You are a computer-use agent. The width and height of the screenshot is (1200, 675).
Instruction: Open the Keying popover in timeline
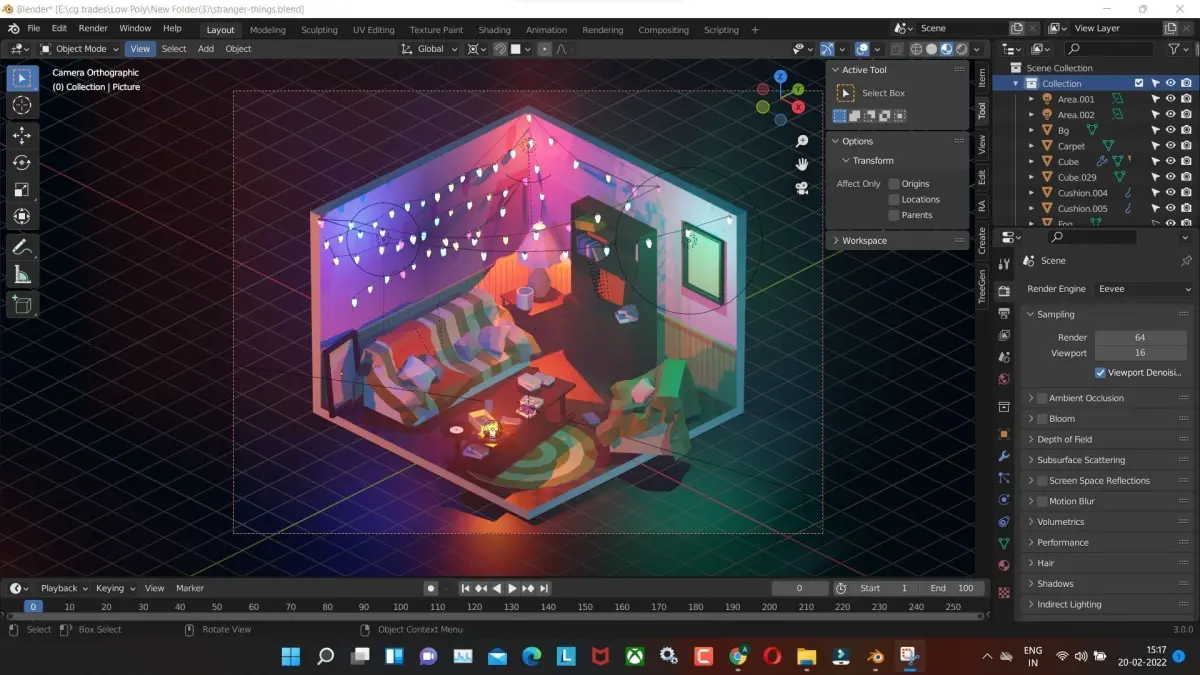[x=114, y=588]
